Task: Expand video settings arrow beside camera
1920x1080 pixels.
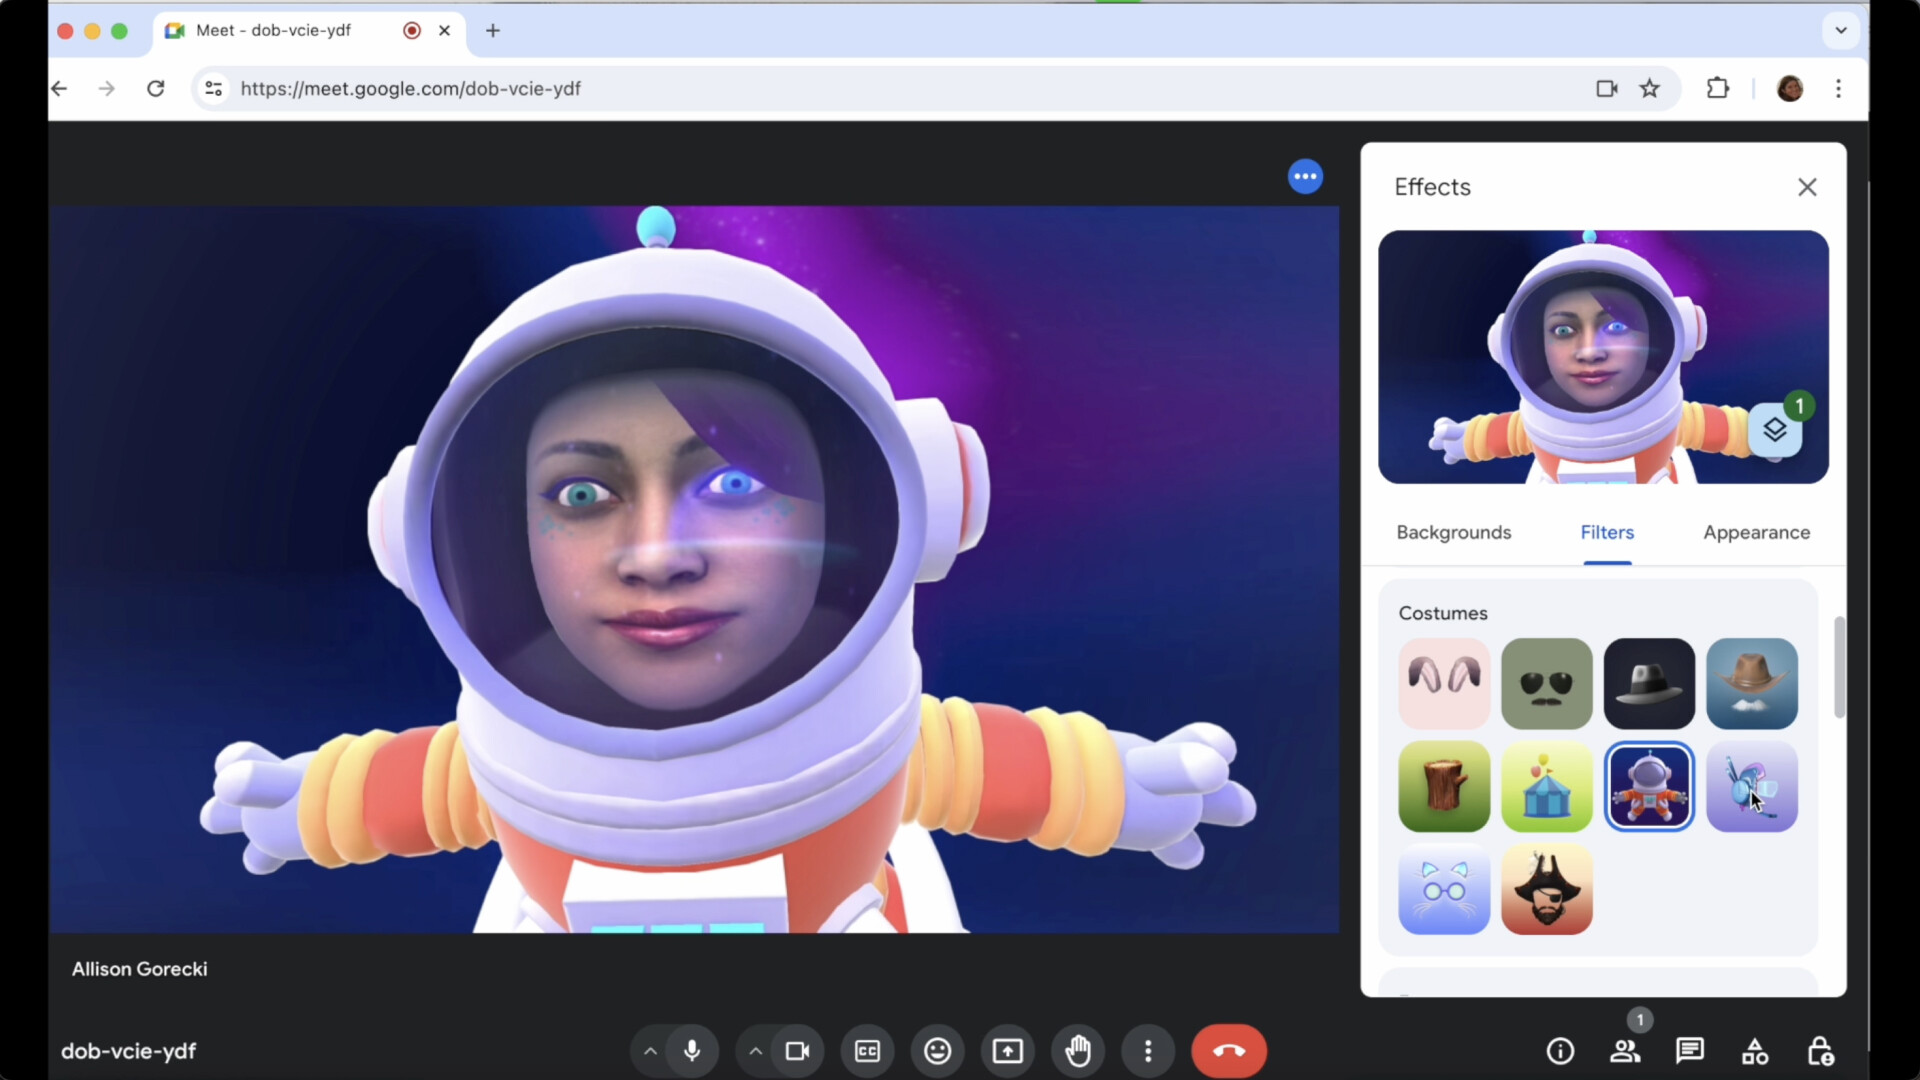Action: 756,1051
